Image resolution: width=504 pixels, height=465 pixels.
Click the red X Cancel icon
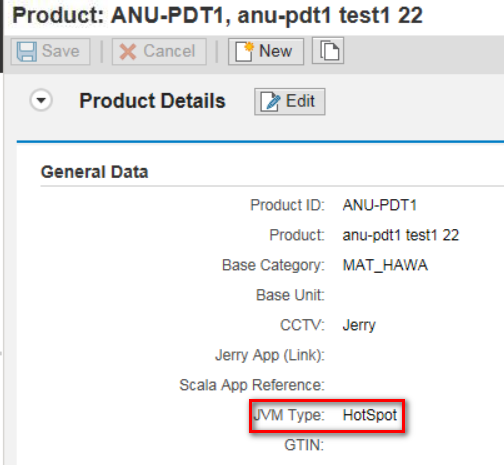[128, 52]
